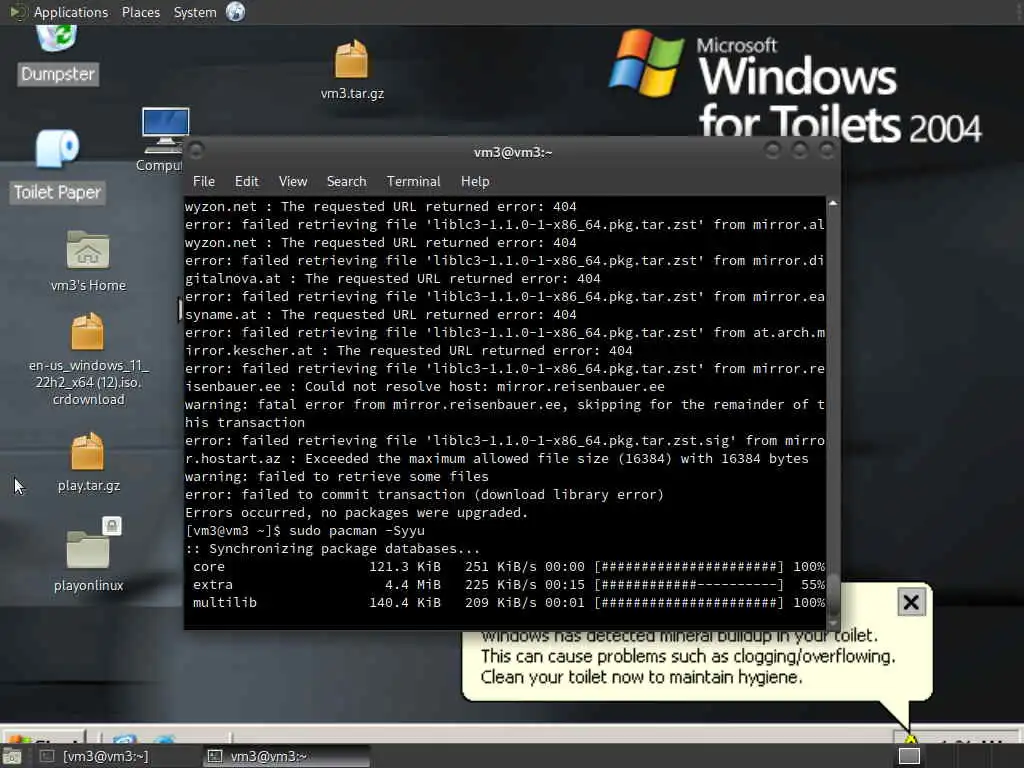Click the terminal title 'vm3@vm3:~'
The height and width of the screenshot is (768, 1024).
tap(513, 152)
